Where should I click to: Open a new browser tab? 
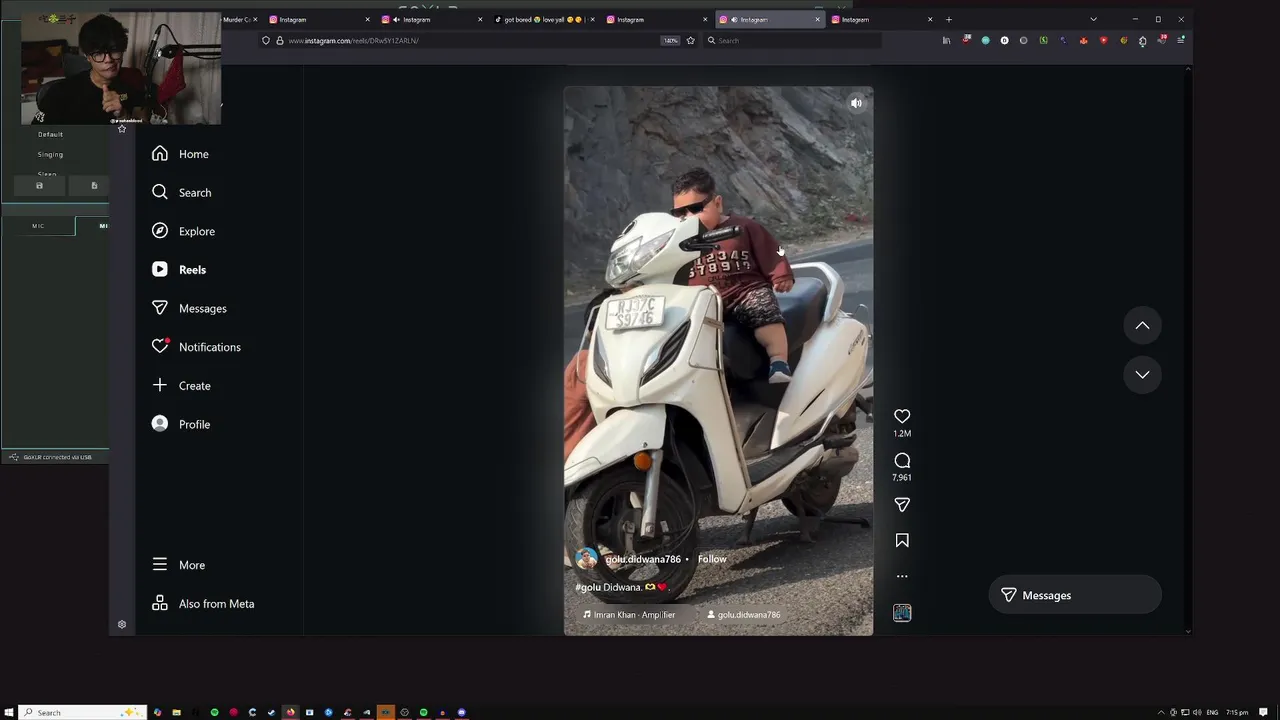(949, 19)
